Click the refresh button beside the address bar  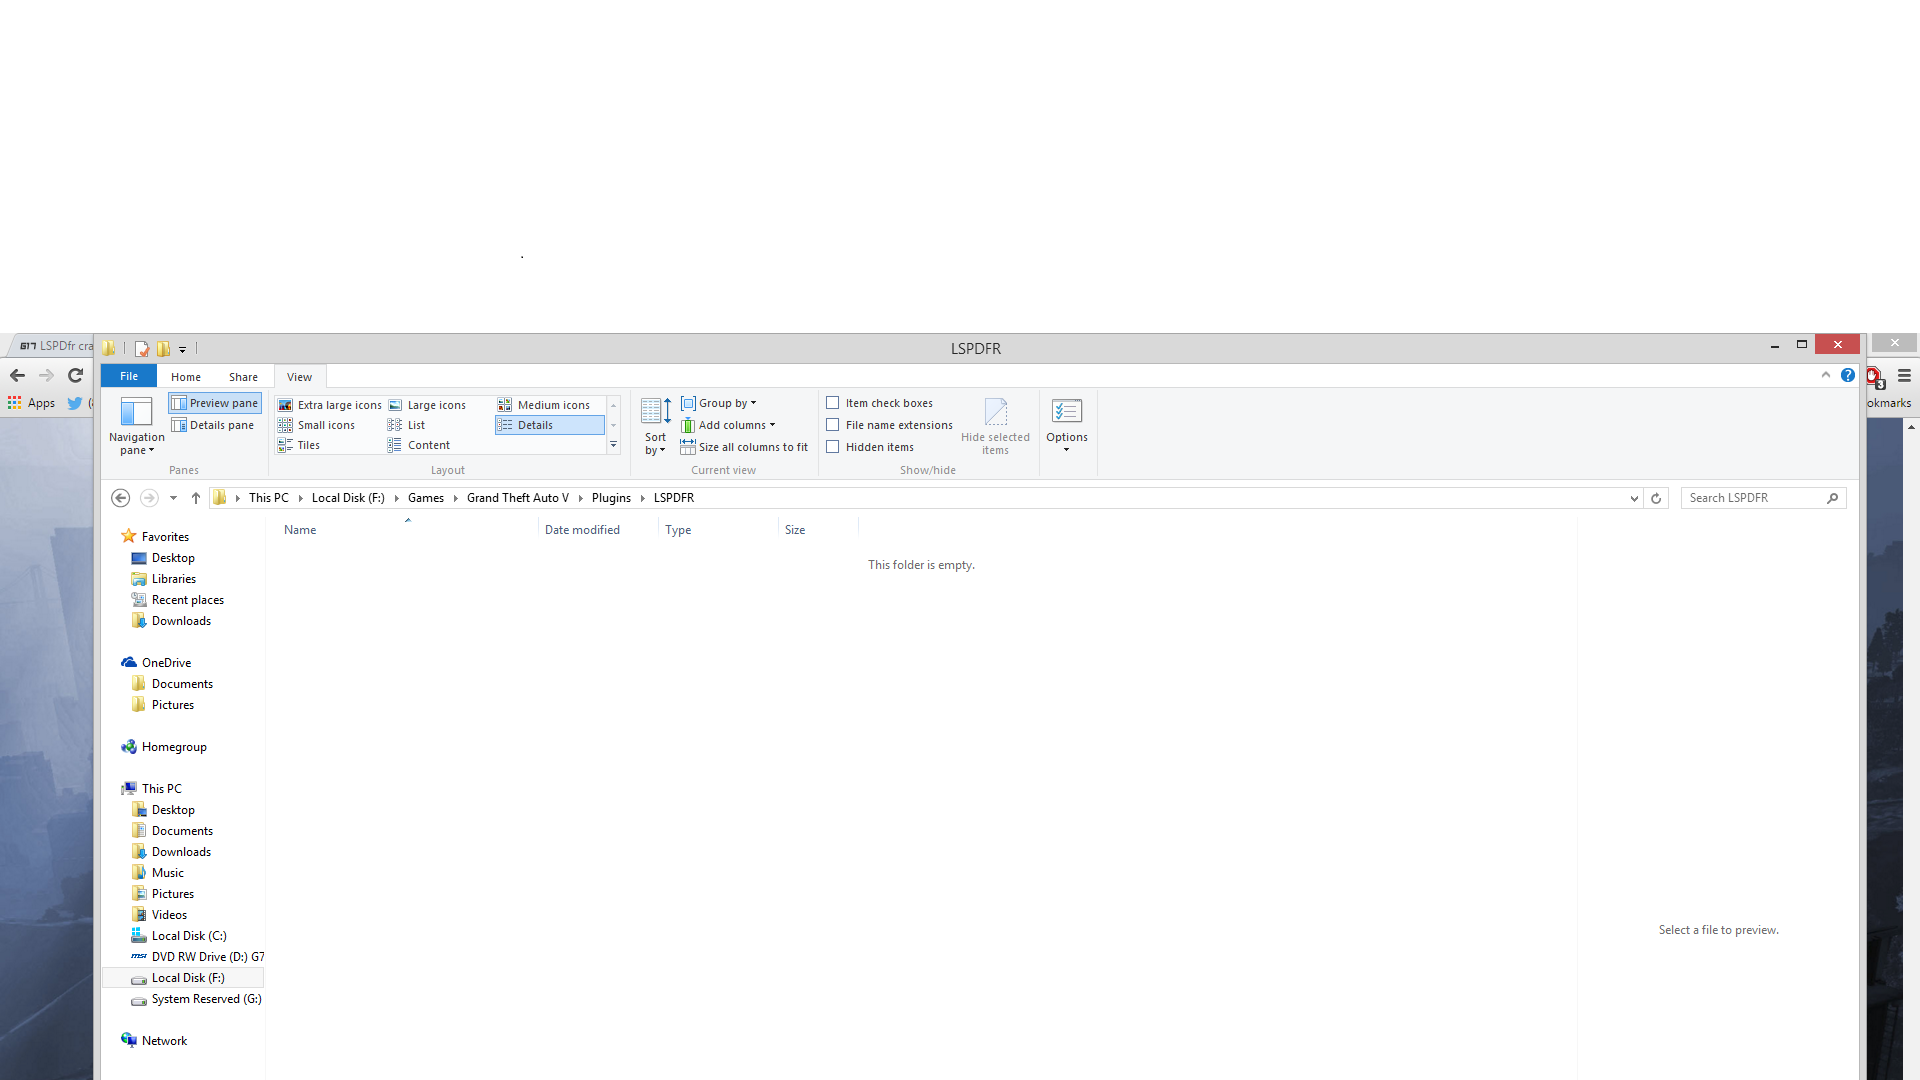(x=1656, y=498)
